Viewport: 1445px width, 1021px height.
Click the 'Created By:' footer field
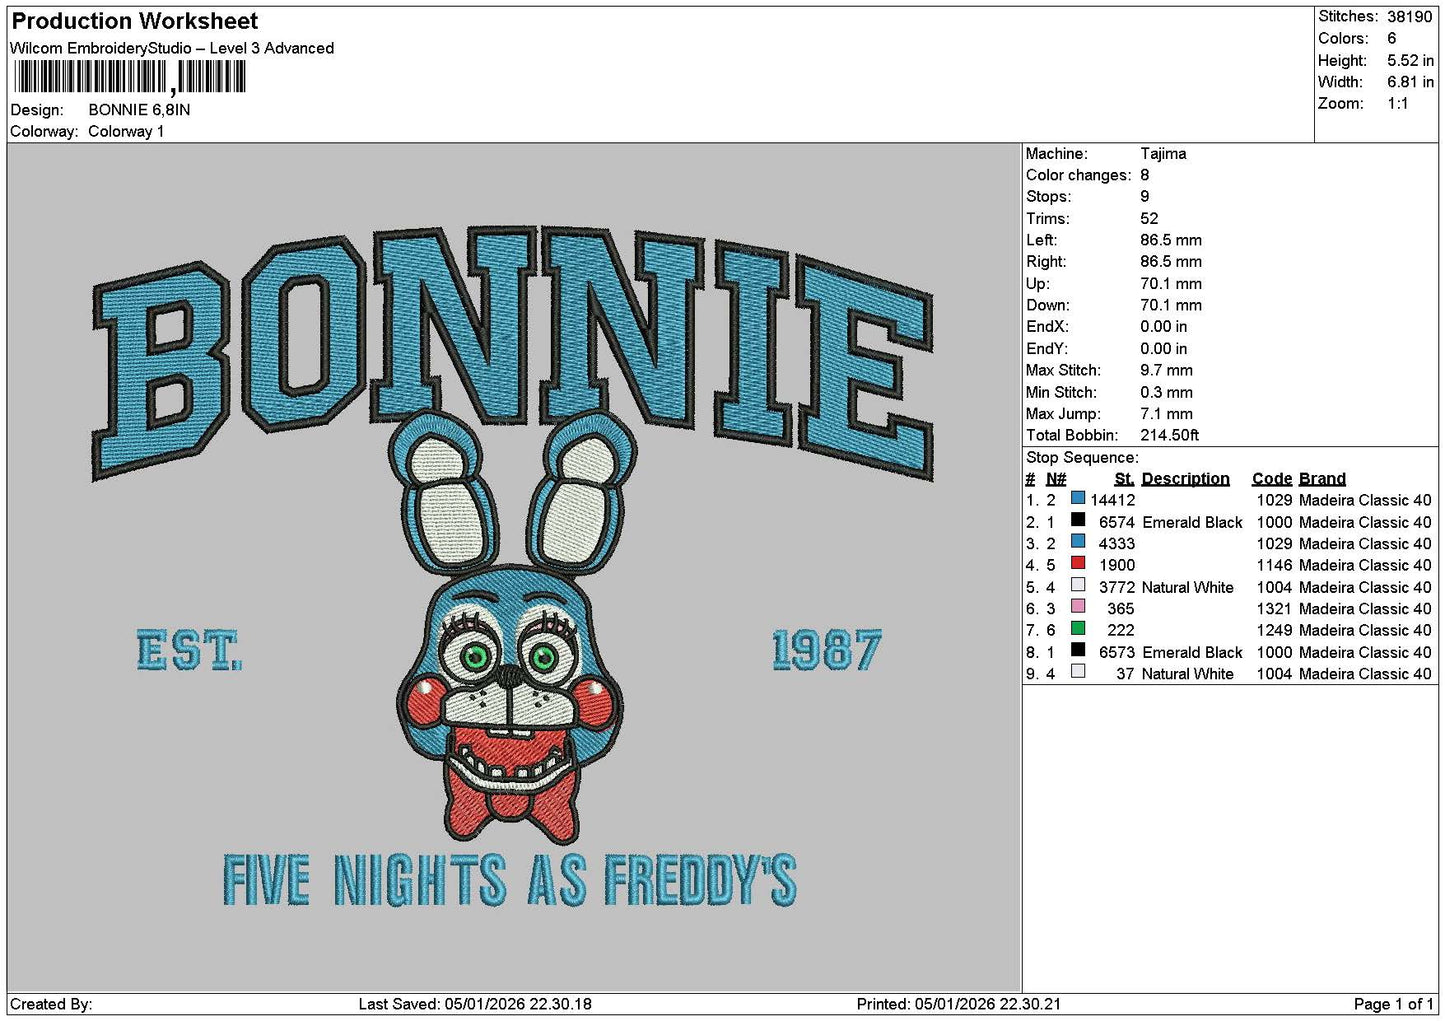click(51, 1004)
